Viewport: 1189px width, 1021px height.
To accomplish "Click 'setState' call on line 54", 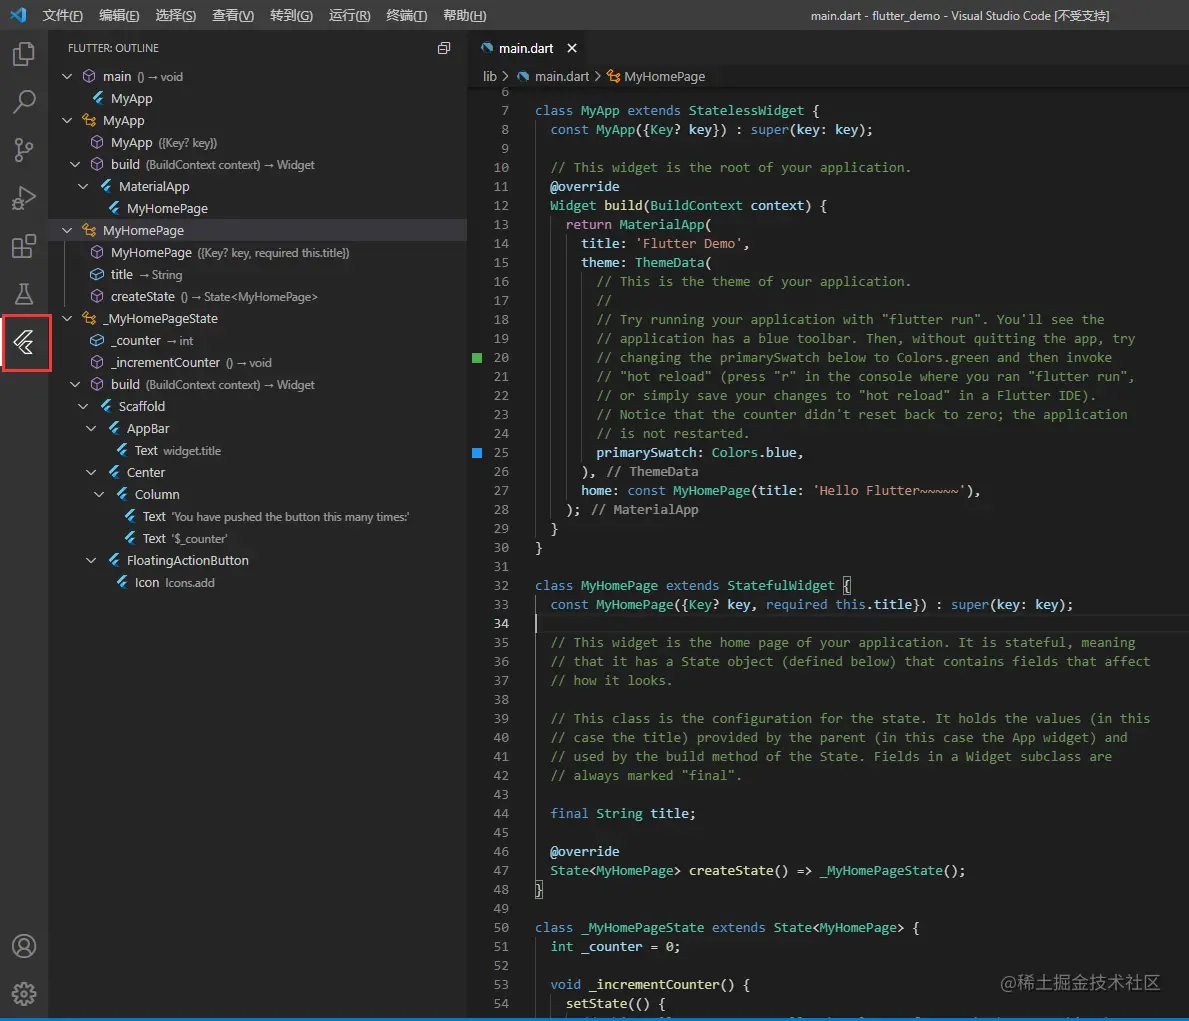I will tap(596, 1004).
